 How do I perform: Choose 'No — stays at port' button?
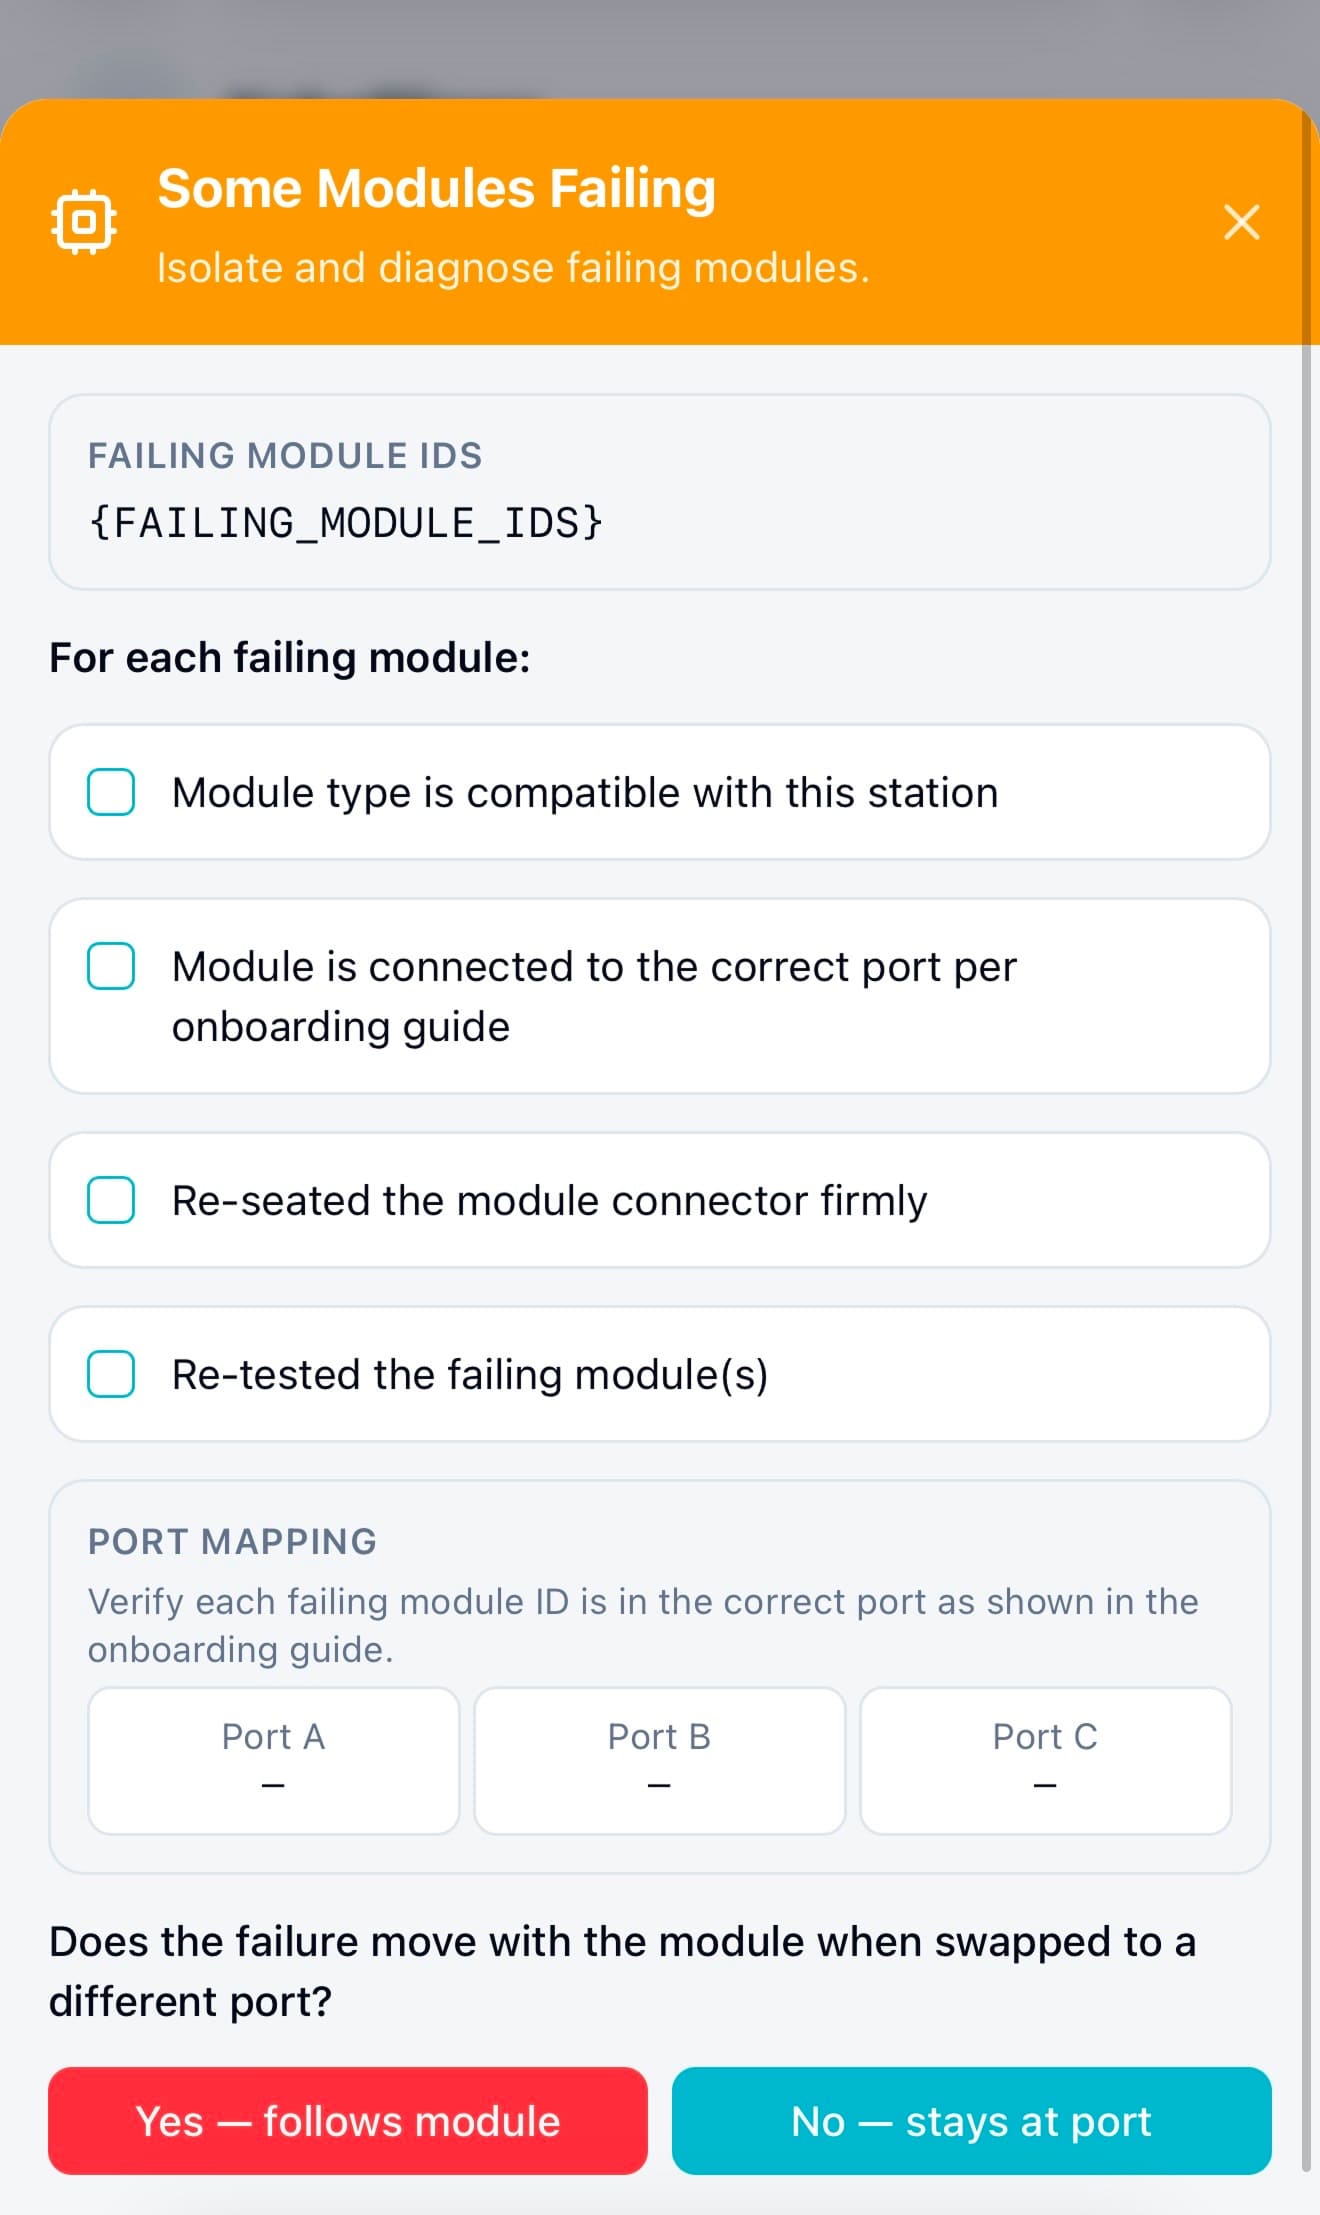tap(971, 2120)
